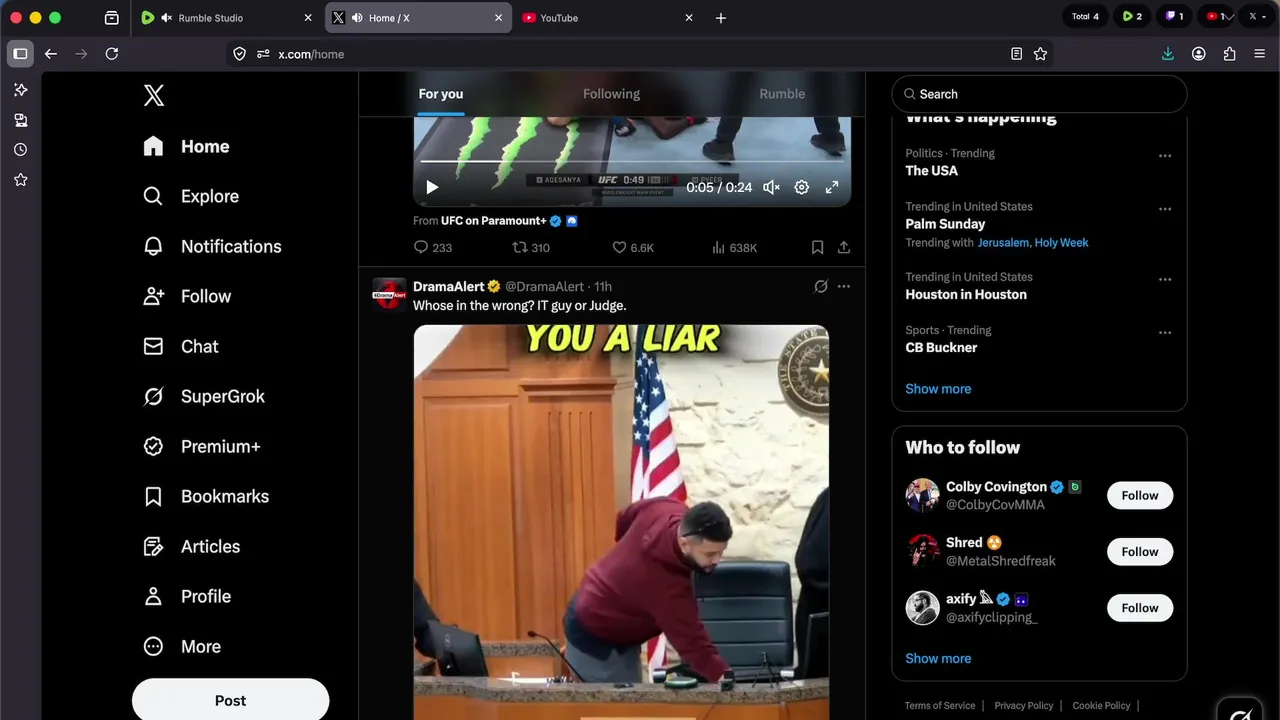Open browser extensions puzzle icon

(1229, 54)
